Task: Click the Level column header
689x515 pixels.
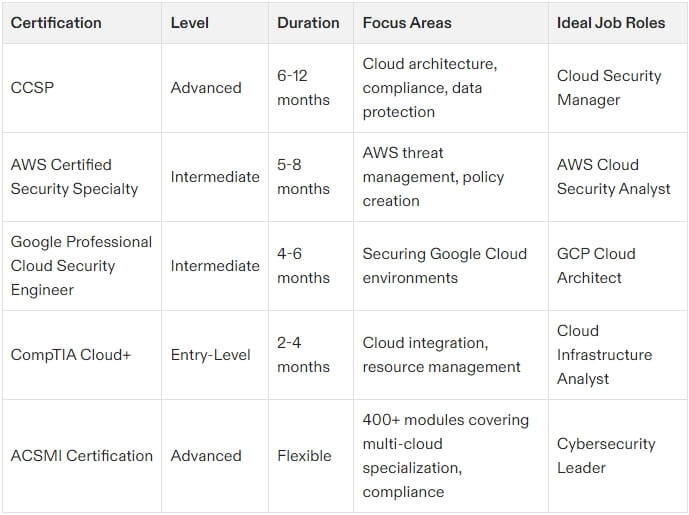Action: (x=190, y=22)
